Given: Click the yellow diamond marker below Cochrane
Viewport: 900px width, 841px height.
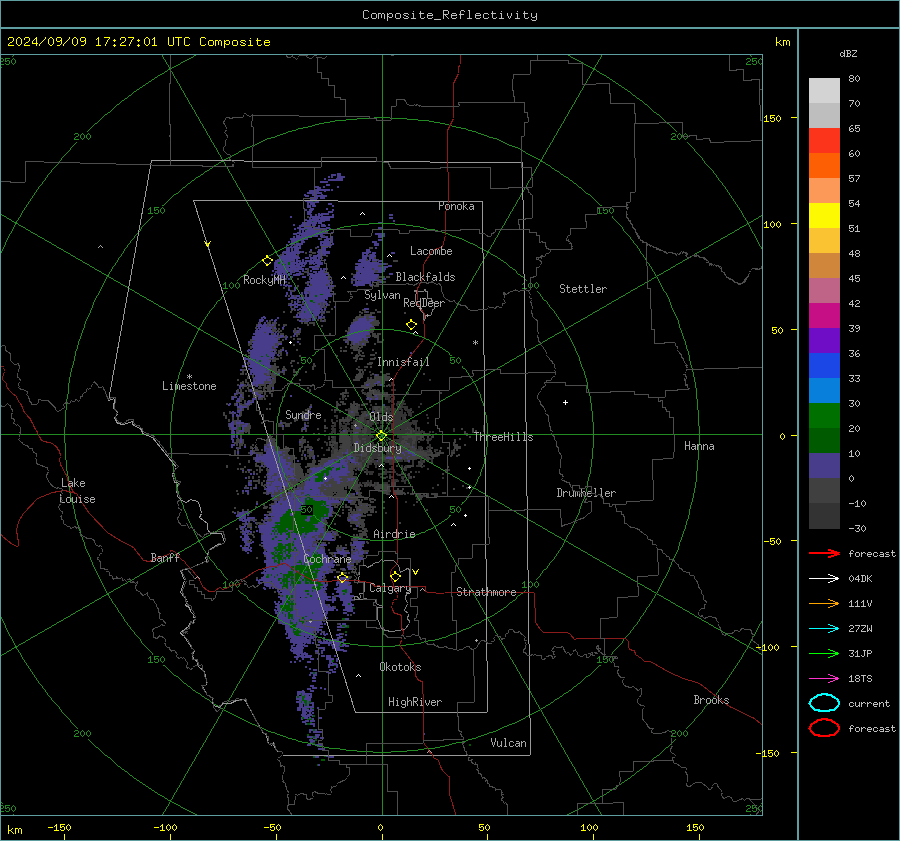Looking at the screenshot, I should tap(343, 578).
